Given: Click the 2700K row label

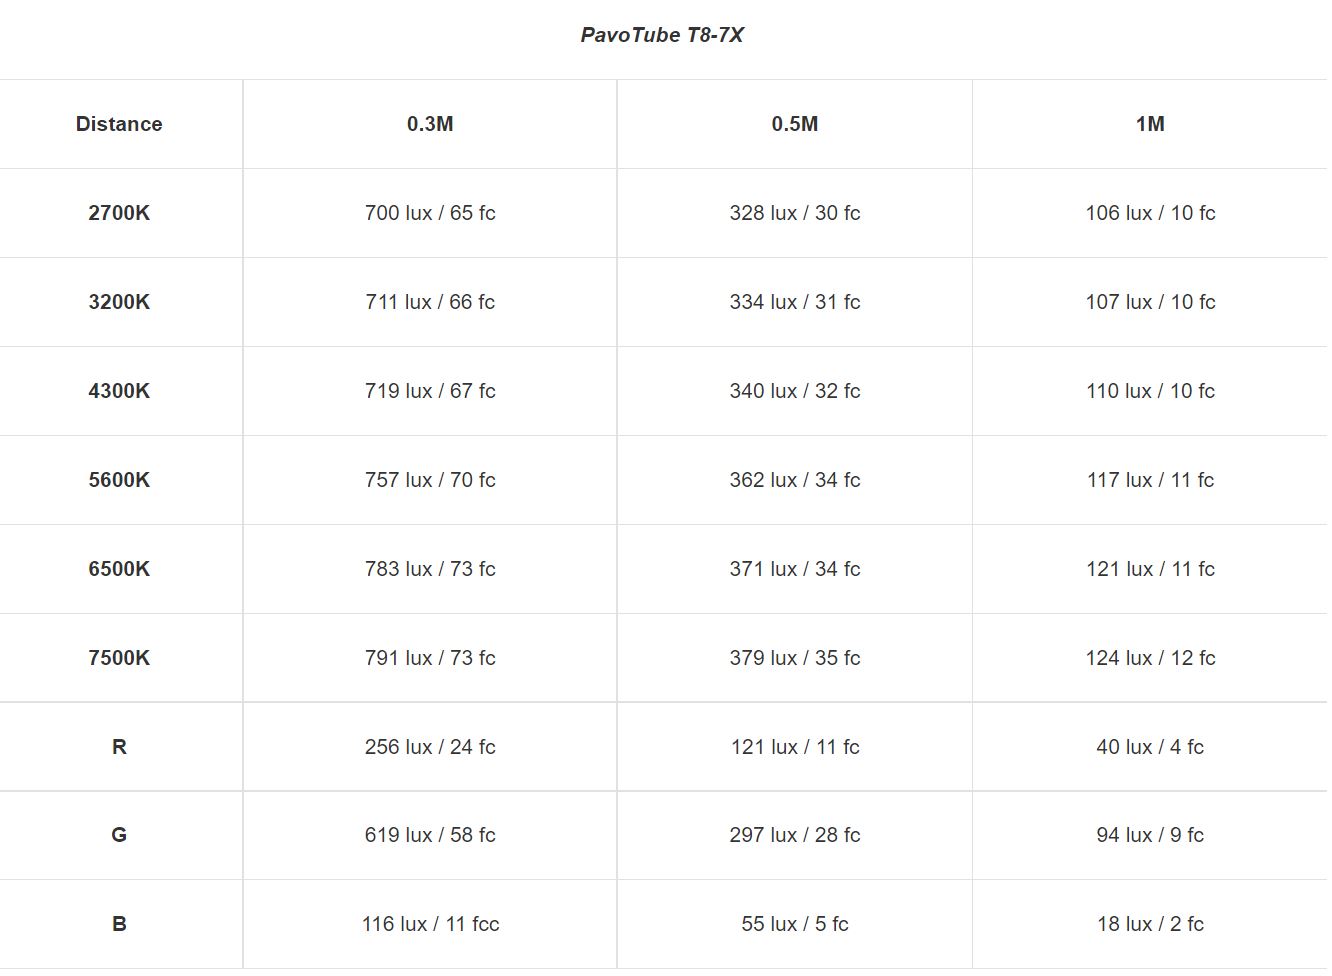Looking at the screenshot, I should point(119,213).
